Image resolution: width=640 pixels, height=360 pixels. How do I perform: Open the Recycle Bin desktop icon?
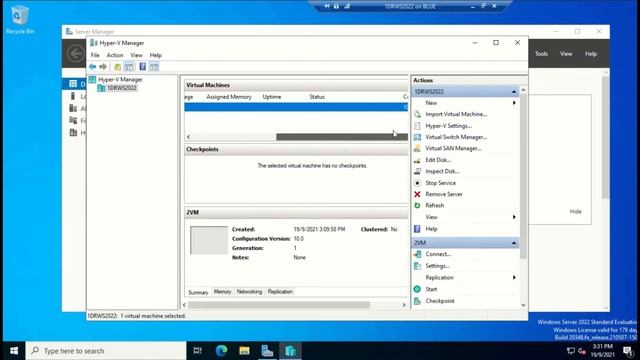[20, 19]
